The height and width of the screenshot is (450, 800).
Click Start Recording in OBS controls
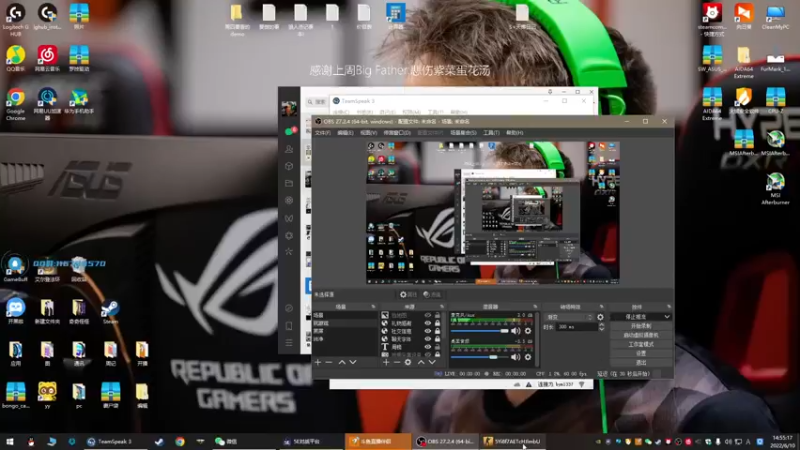[x=641, y=326]
